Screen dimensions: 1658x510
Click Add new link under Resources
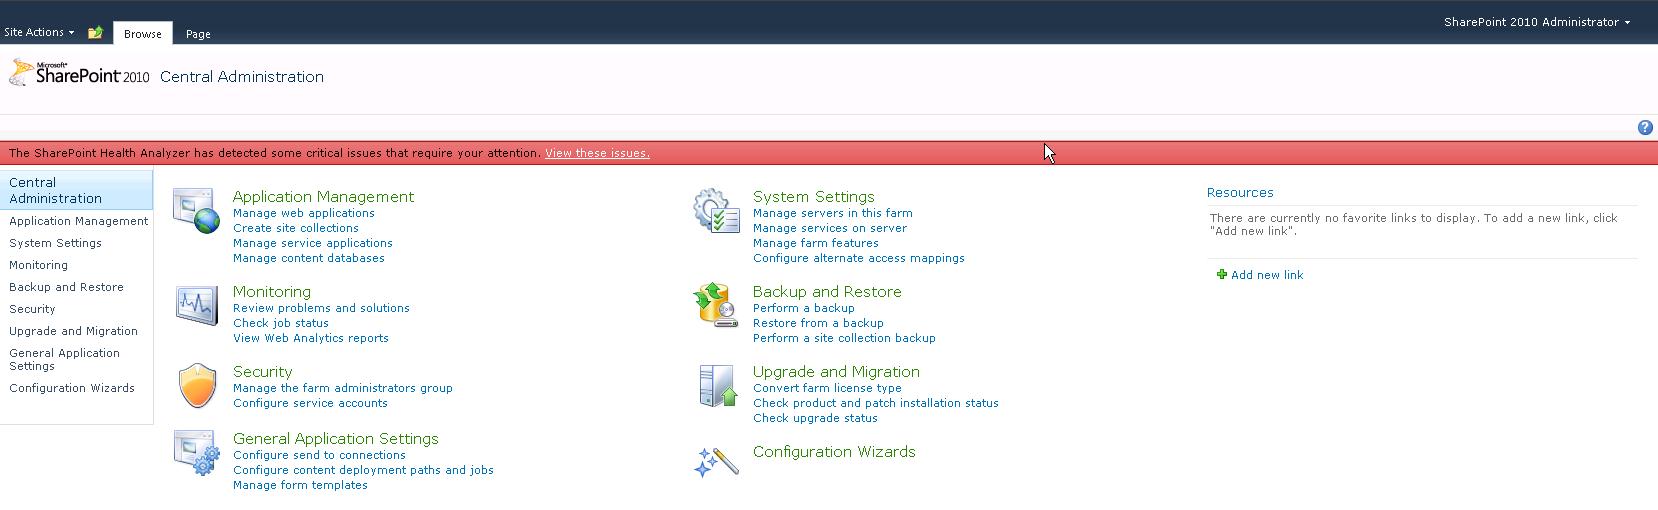[1266, 275]
